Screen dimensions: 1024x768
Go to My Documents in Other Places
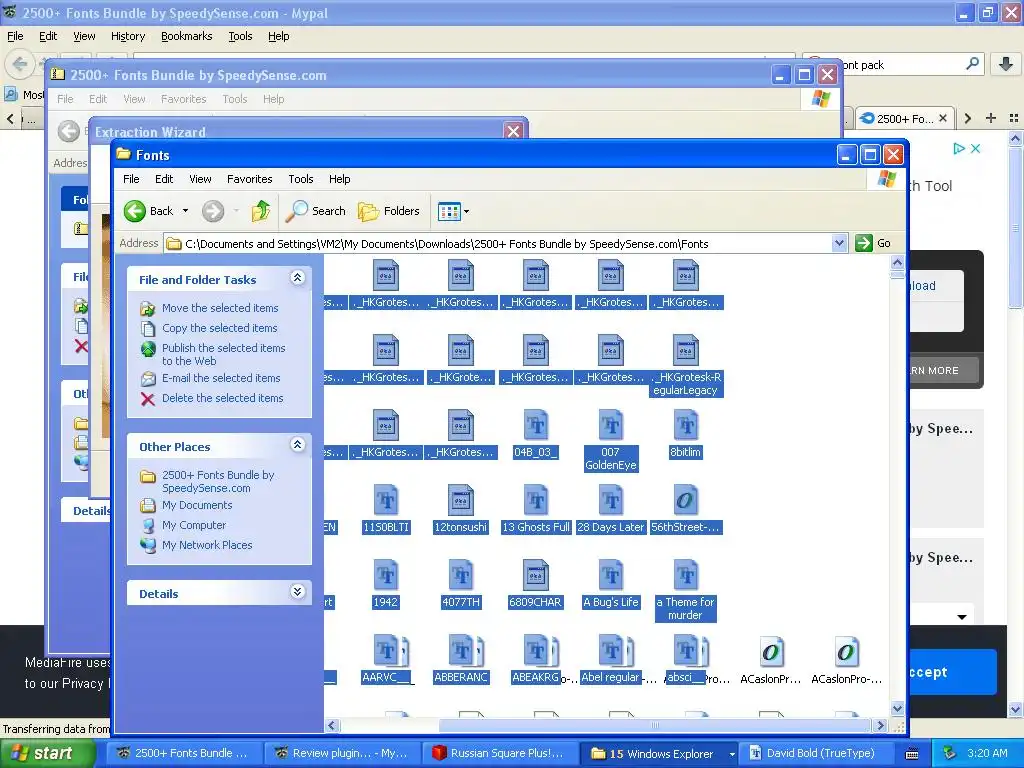click(197, 505)
